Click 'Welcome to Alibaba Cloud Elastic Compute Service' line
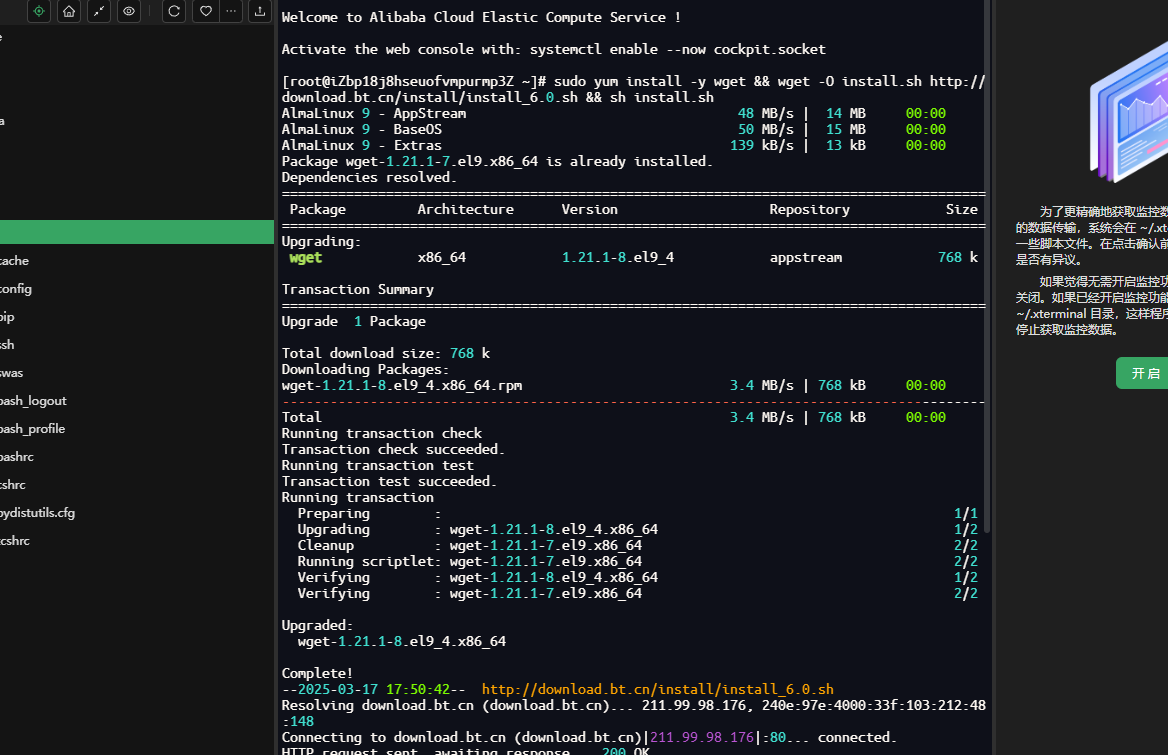1168x755 pixels. [481, 17]
